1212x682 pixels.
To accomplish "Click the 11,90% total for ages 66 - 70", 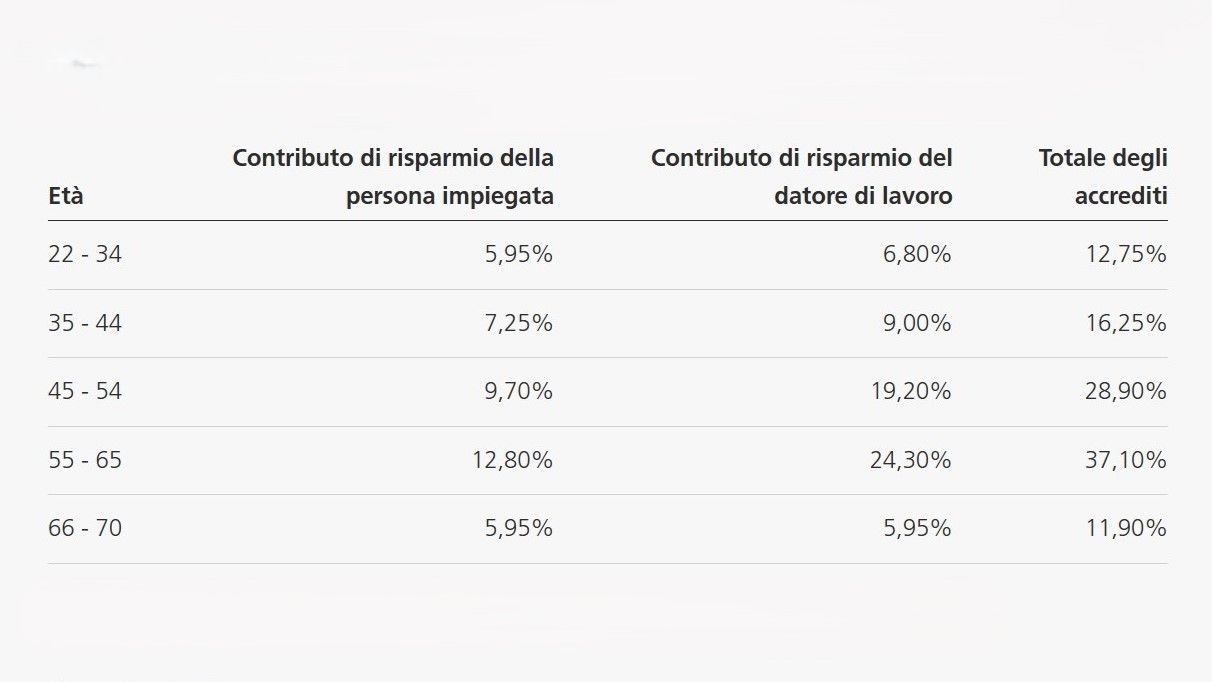I will pyautogui.click(x=1126, y=528).
